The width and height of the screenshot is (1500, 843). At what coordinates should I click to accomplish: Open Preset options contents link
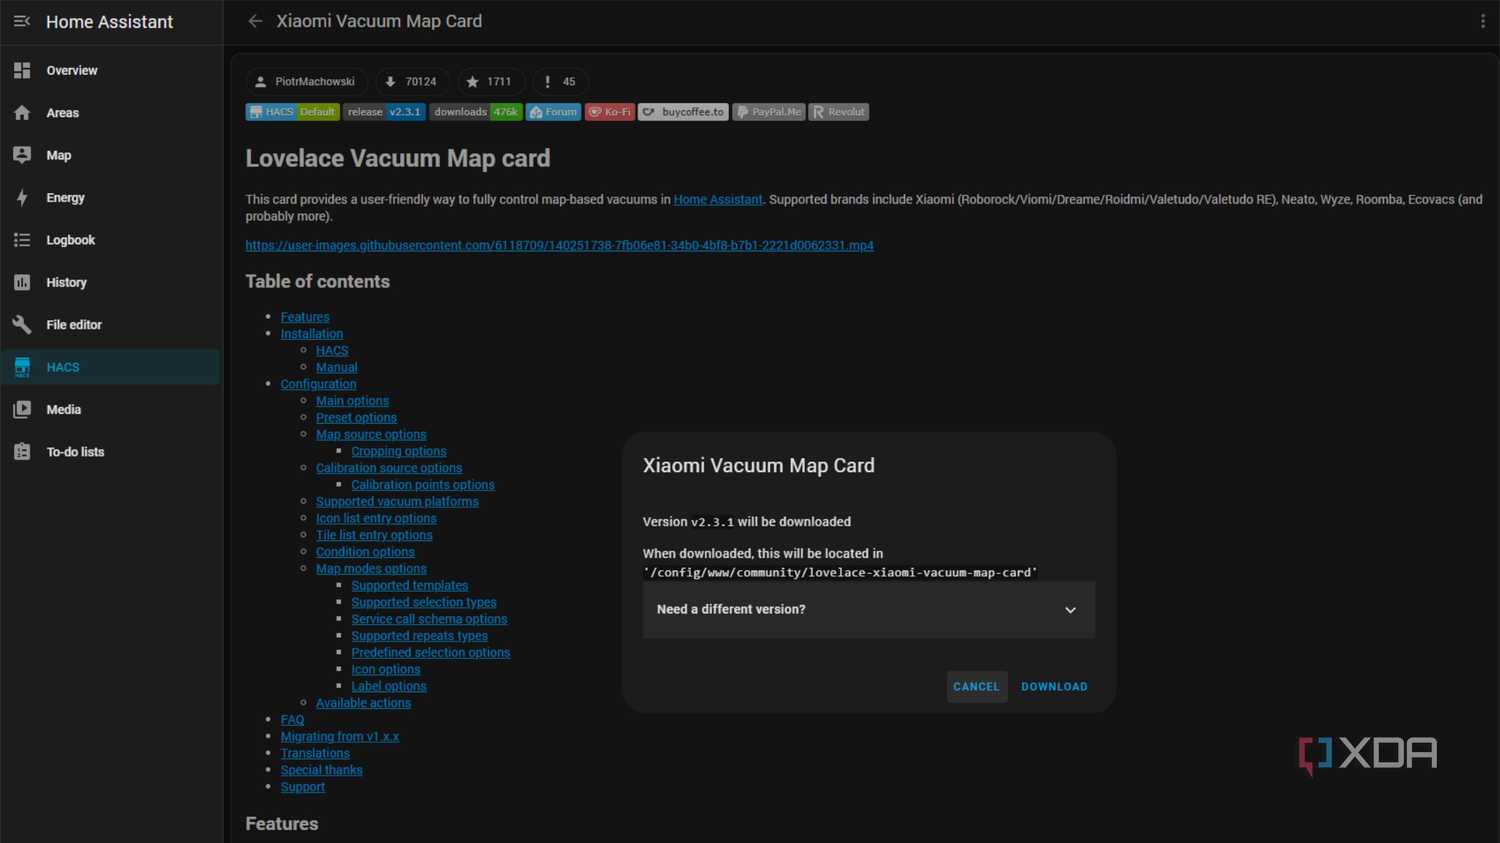pos(356,418)
